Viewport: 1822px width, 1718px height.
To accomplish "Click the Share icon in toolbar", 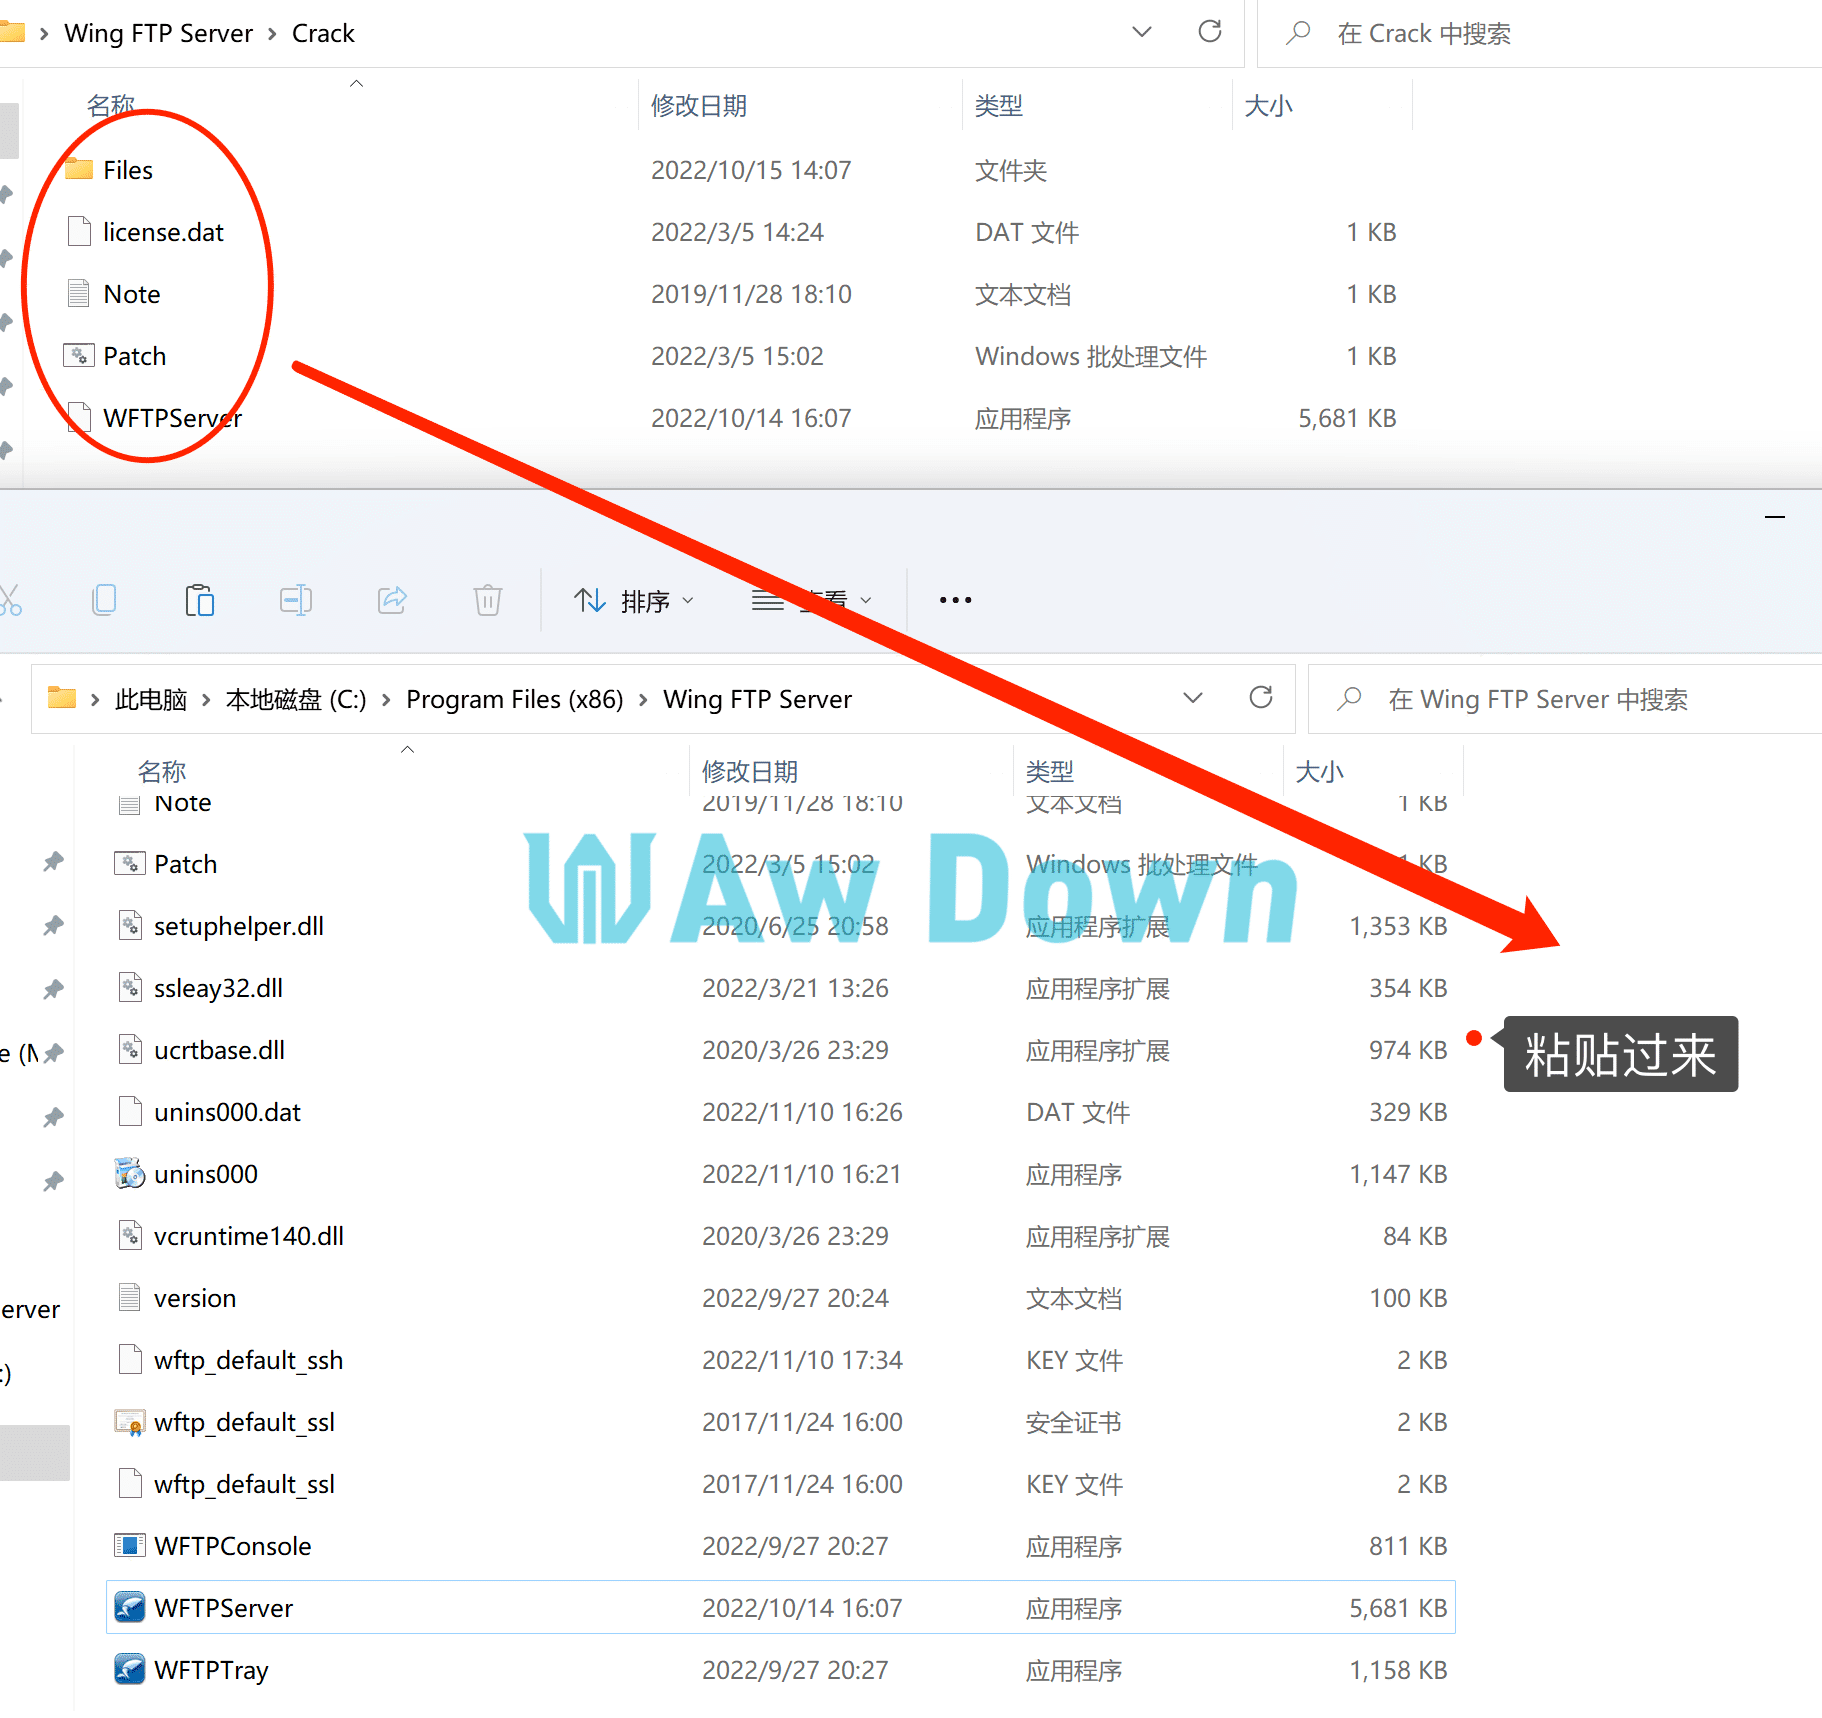I will [x=392, y=600].
